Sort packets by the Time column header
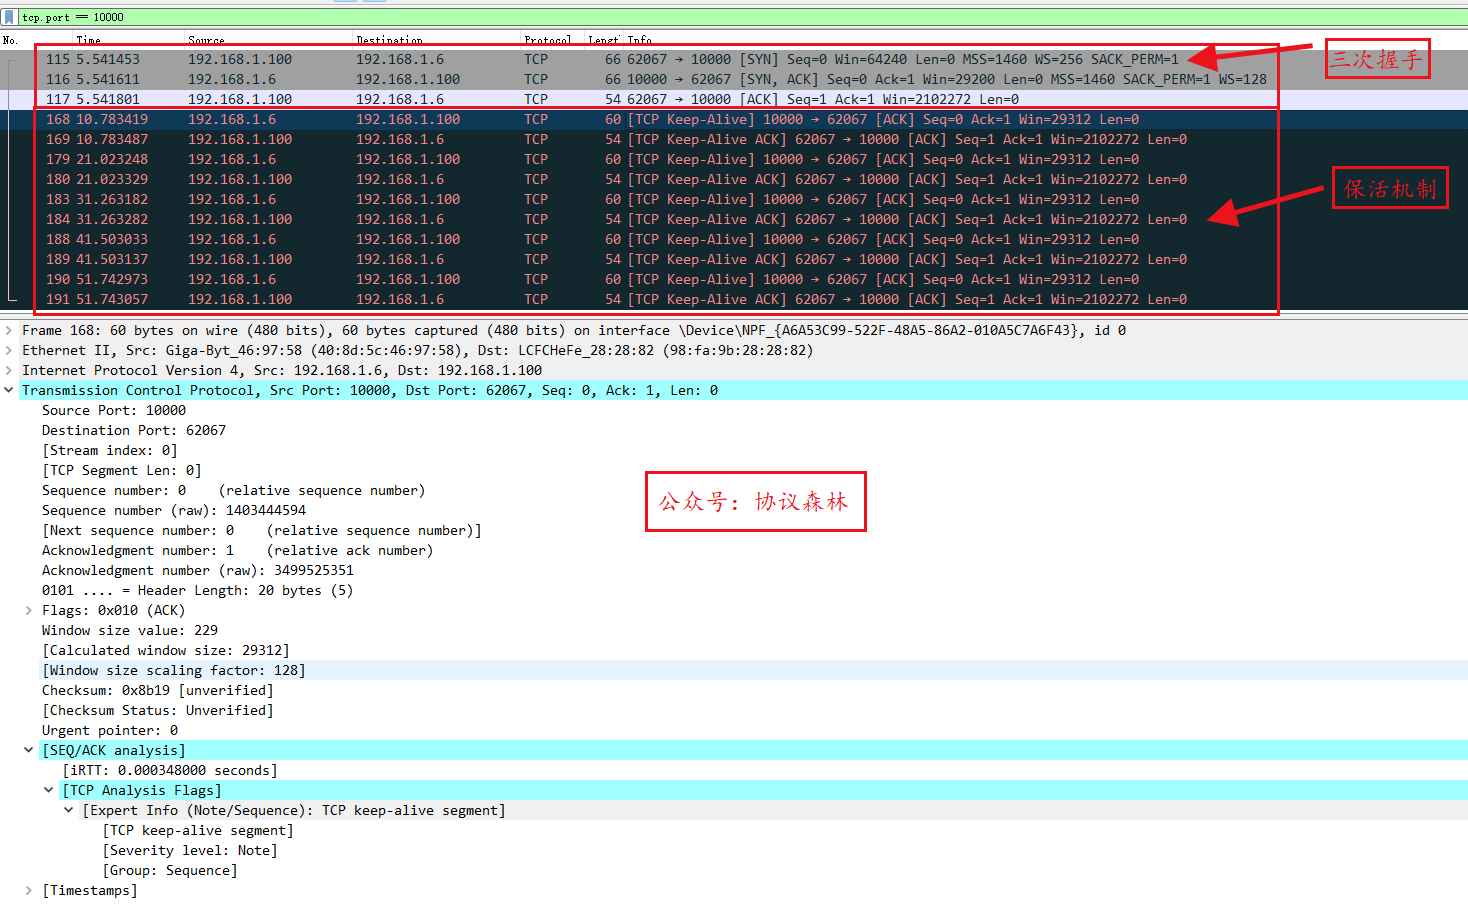The height and width of the screenshot is (906, 1468). [128, 40]
